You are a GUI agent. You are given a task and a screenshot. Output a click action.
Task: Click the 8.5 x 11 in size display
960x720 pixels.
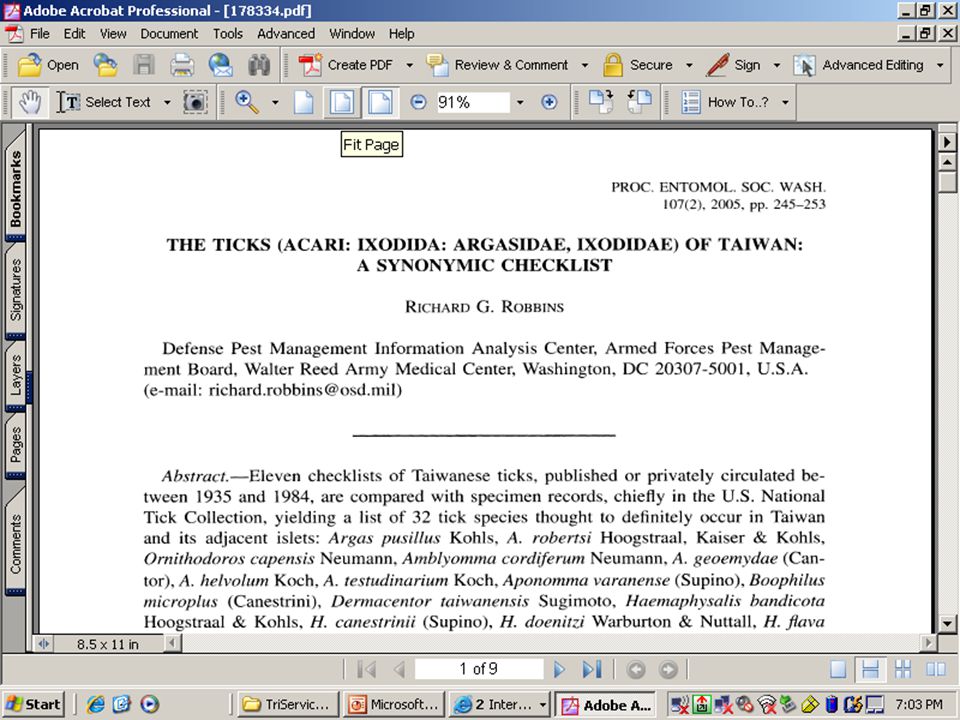(x=108, y=644)
